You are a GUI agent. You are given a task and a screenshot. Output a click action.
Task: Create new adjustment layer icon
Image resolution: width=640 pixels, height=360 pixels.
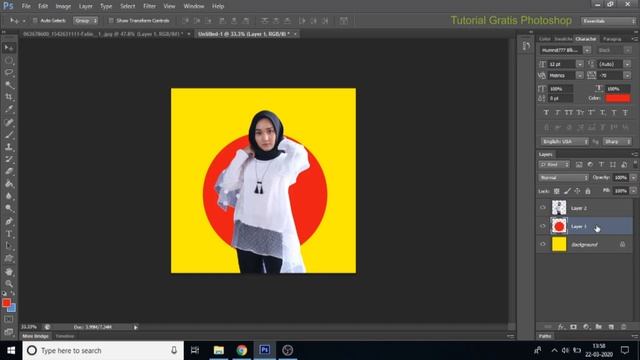[x=586, y=327]
